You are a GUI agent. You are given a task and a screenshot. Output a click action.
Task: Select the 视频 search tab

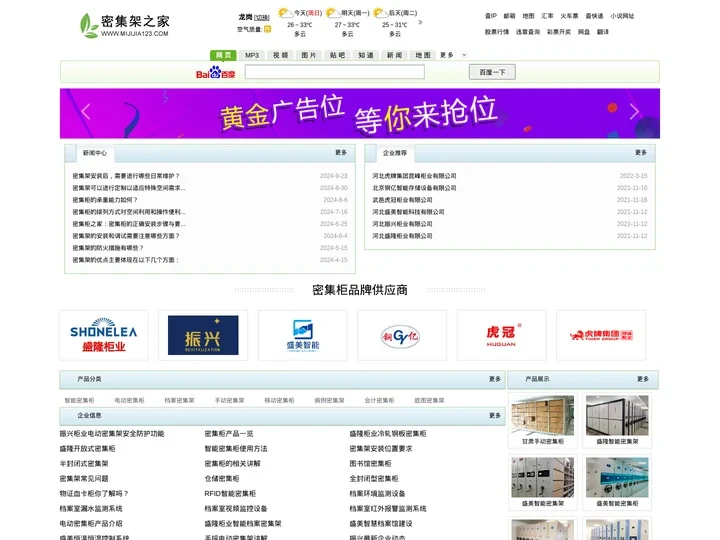coord(280,55)
